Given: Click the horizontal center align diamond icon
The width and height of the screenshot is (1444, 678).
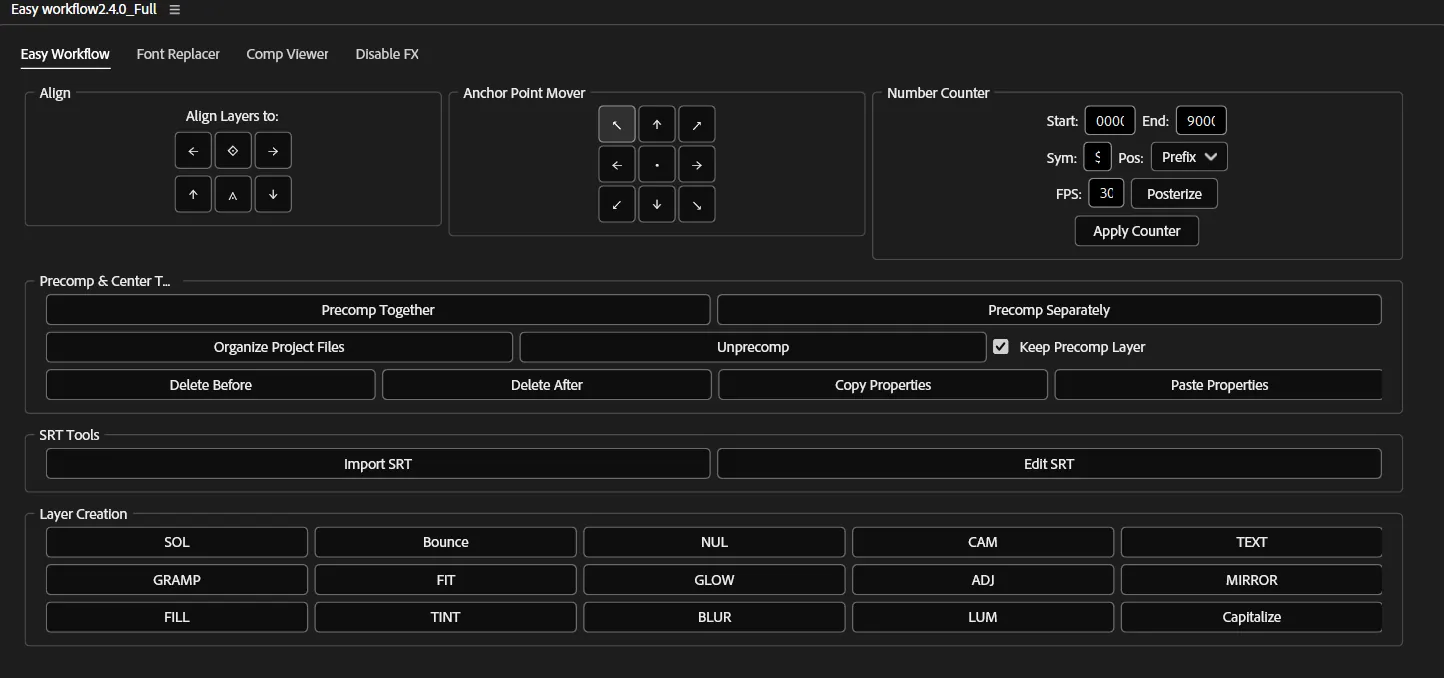Looking at the screenshot, I should point(233,150).
